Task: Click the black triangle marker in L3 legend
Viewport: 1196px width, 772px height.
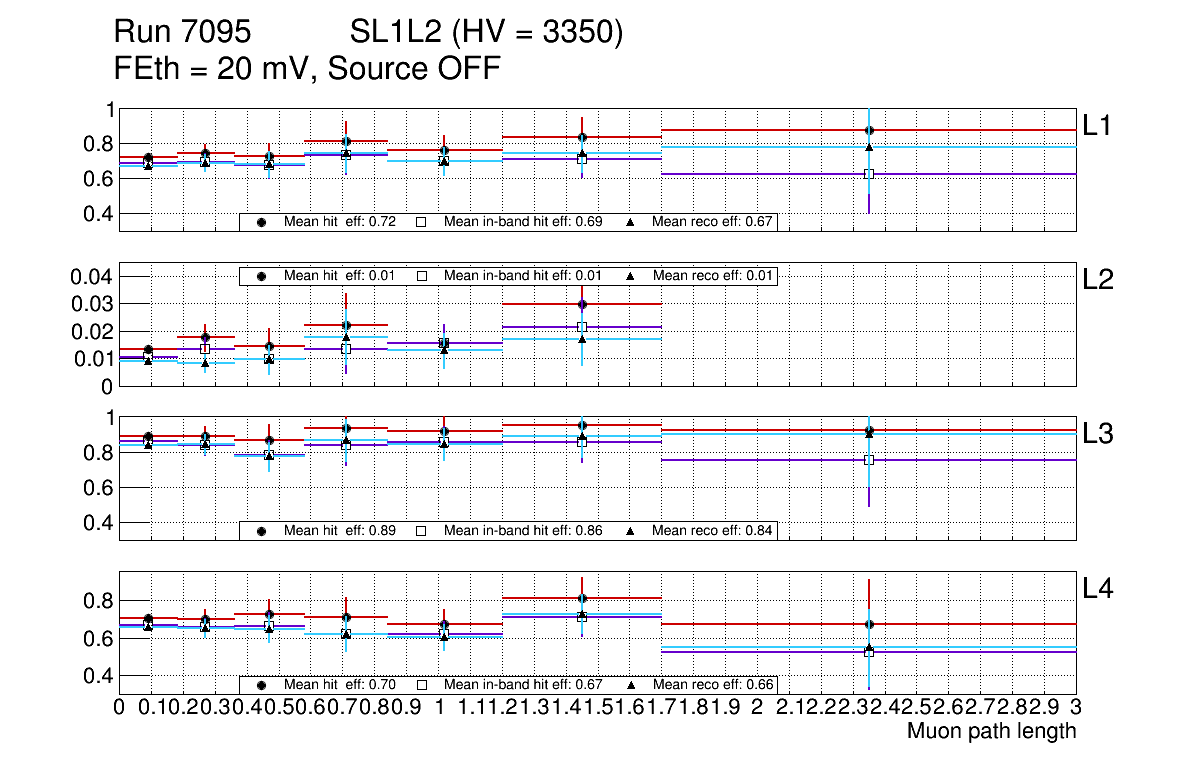Action: [x=631, y=531]
